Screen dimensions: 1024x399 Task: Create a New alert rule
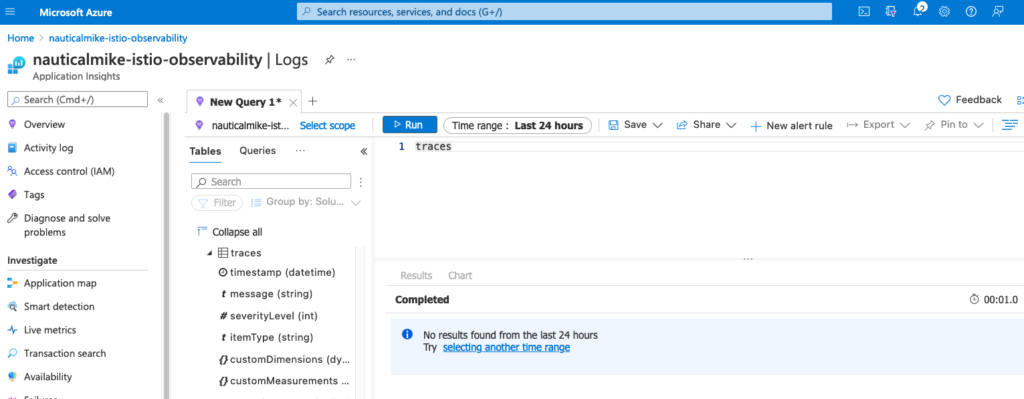point(791,125)
